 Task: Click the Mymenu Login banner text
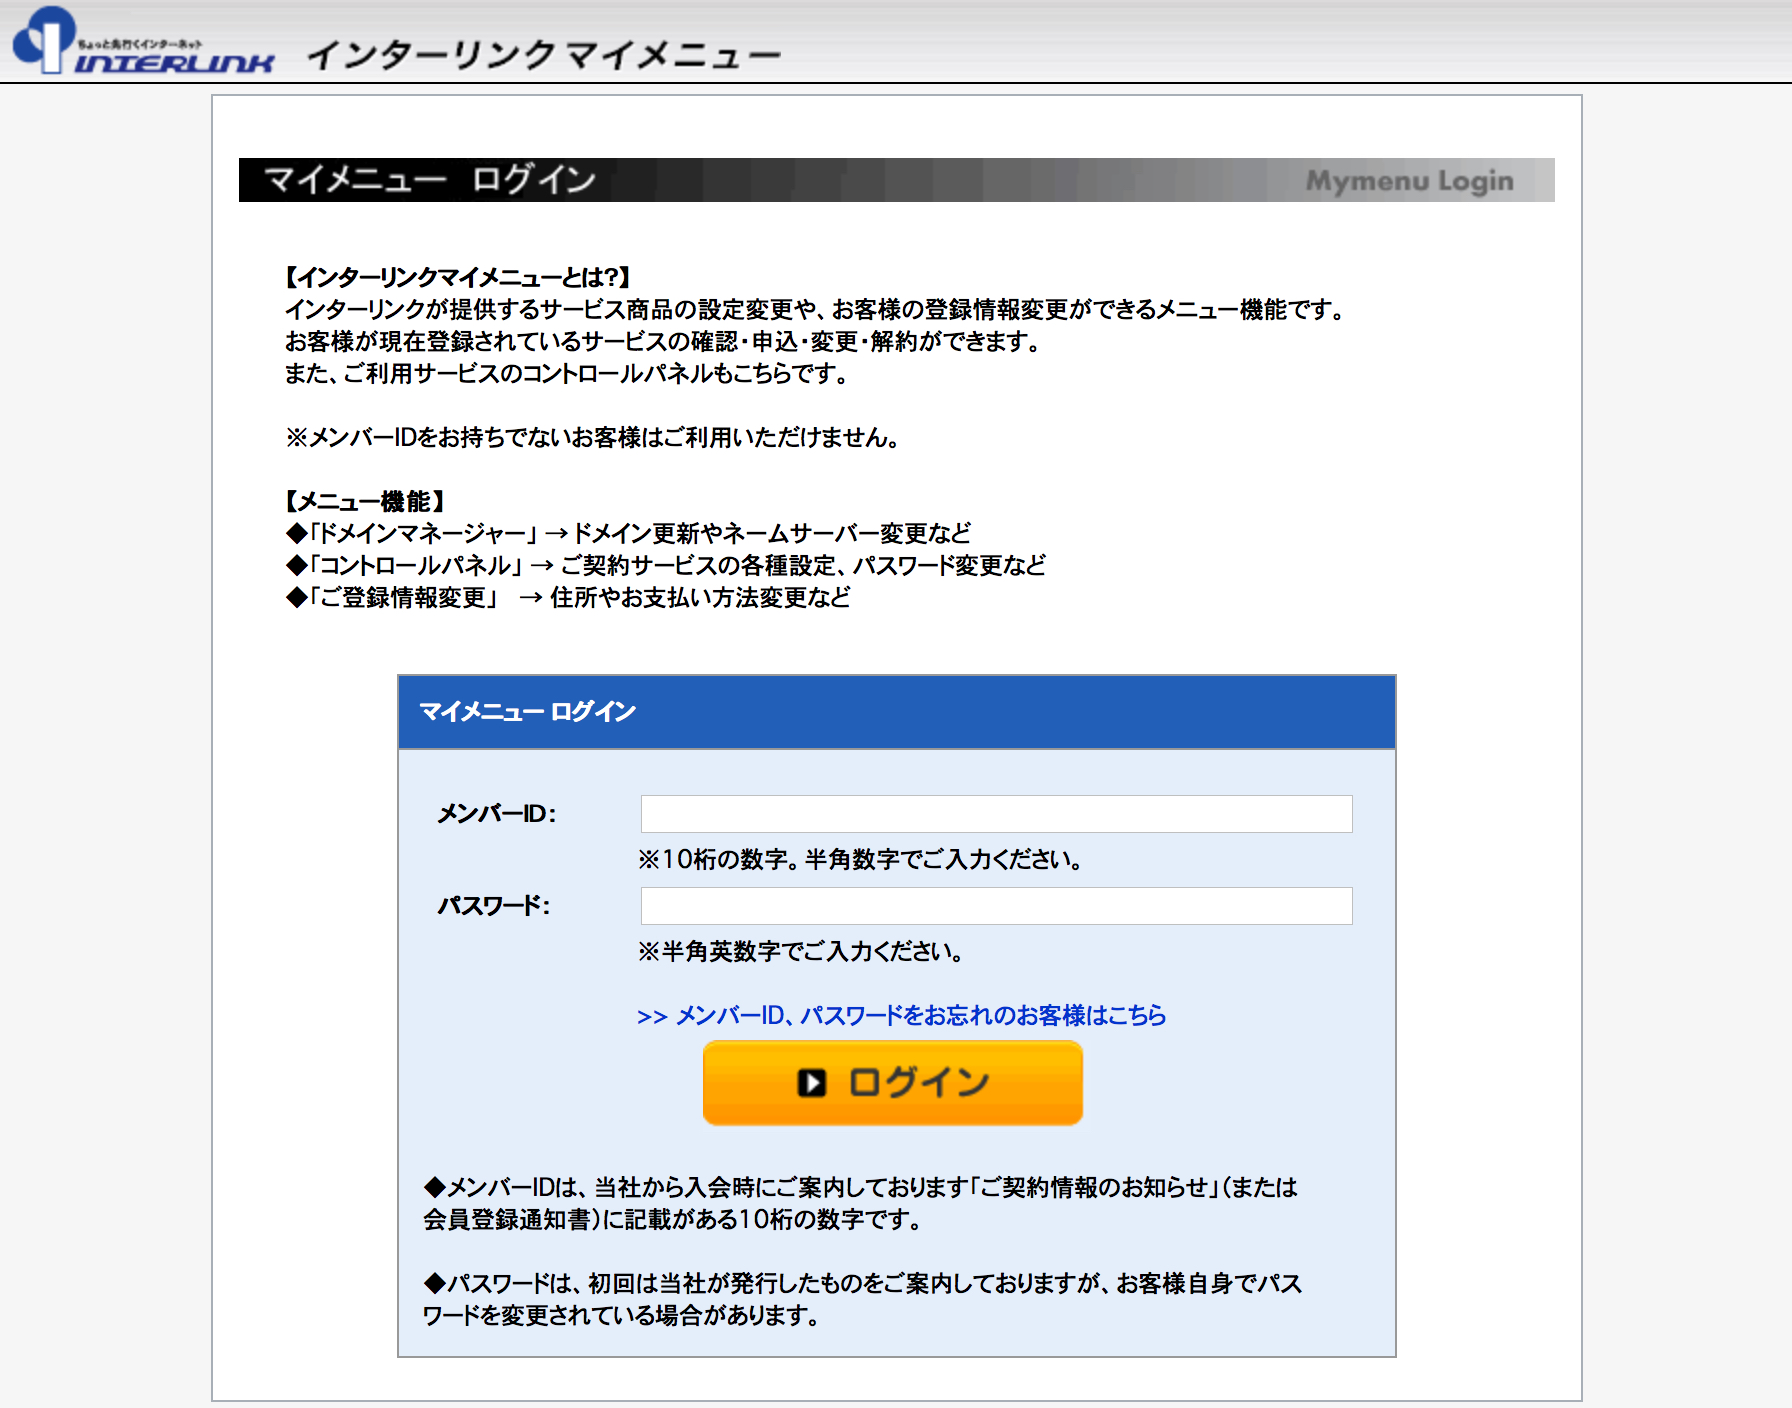[x=1409, y=181]
